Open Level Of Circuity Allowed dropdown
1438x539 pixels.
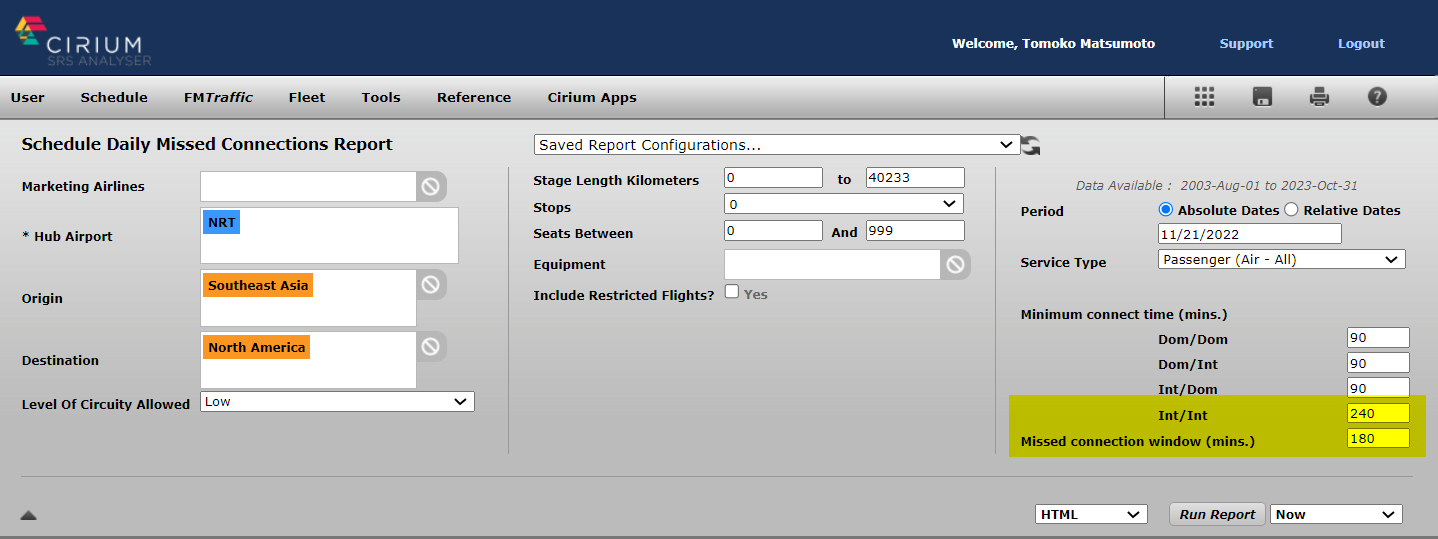337,401
